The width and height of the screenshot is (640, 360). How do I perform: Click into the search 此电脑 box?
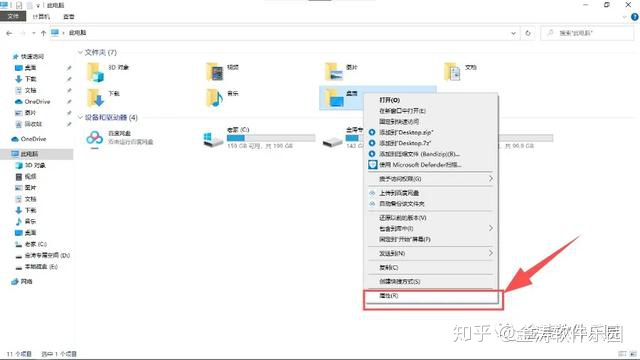(587, 33)
